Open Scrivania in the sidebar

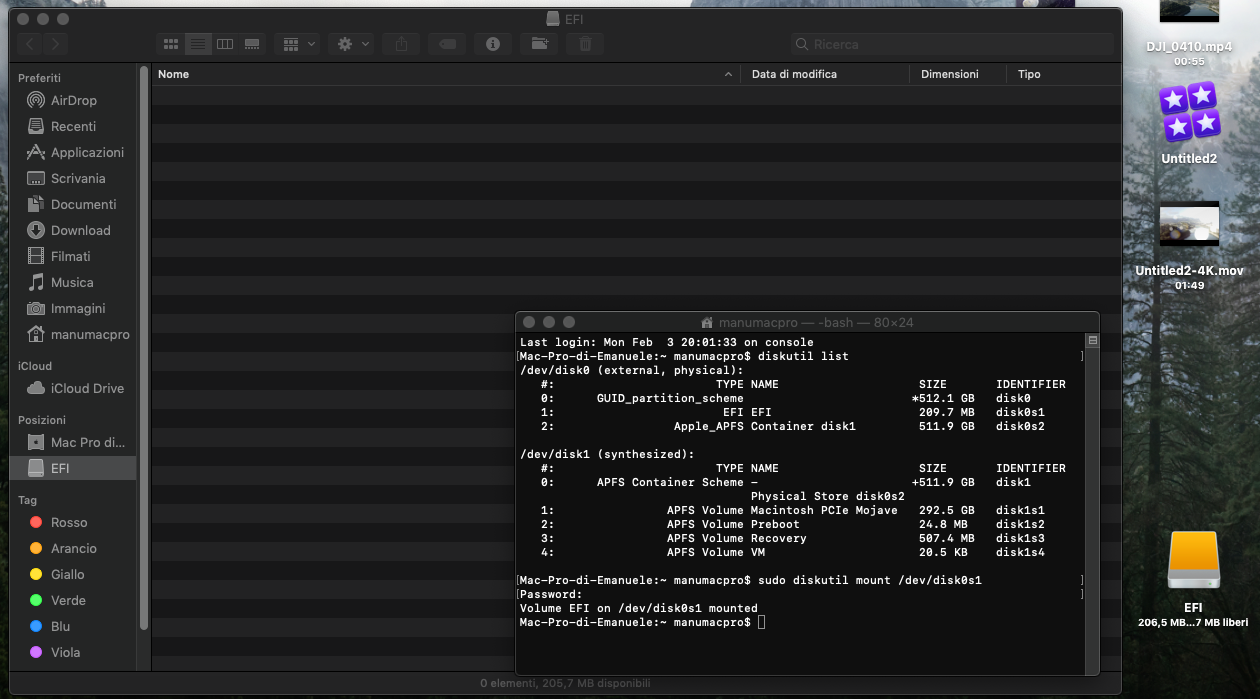73,178
